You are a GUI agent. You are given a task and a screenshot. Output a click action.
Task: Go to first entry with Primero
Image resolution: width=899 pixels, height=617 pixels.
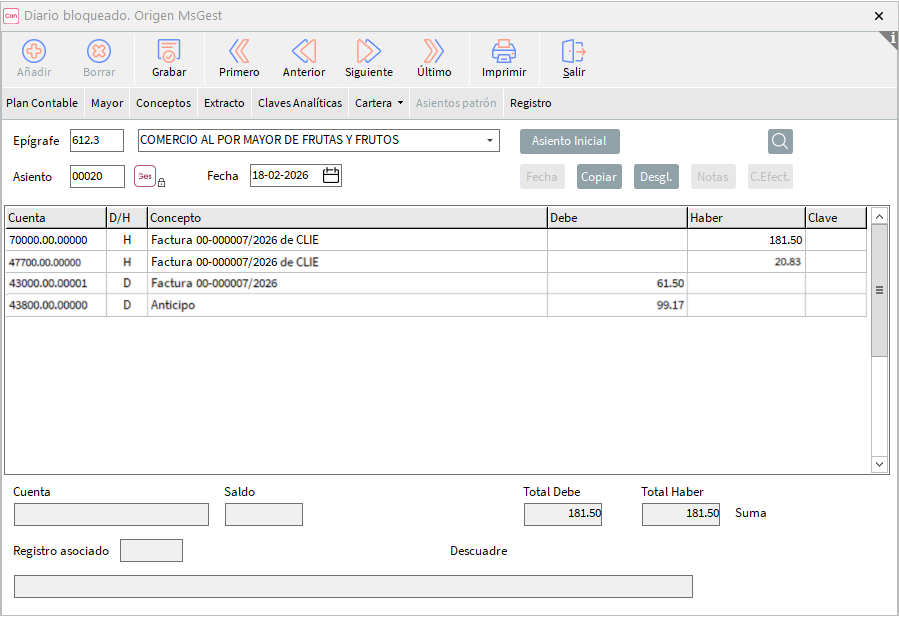click(239, 52)
